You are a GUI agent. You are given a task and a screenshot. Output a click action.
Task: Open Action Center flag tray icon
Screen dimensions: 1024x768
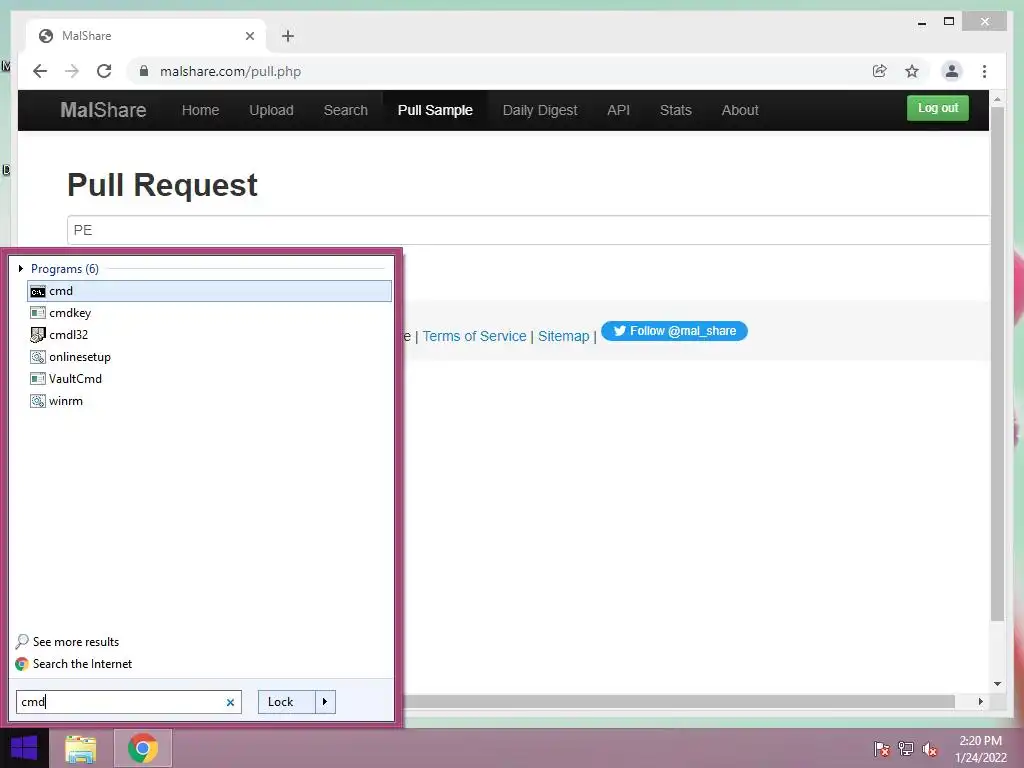tap(881, 749)
